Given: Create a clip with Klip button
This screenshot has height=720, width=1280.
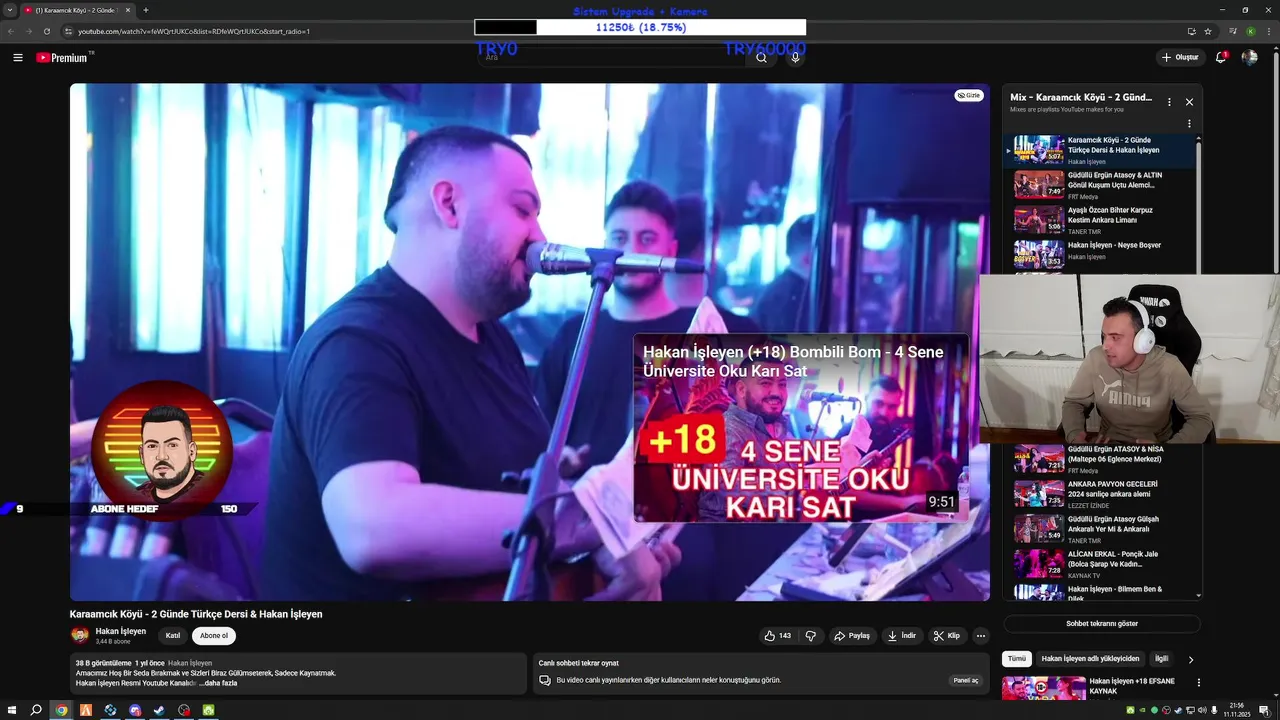Looking at the screenshot, I should (x=946, y=636).
